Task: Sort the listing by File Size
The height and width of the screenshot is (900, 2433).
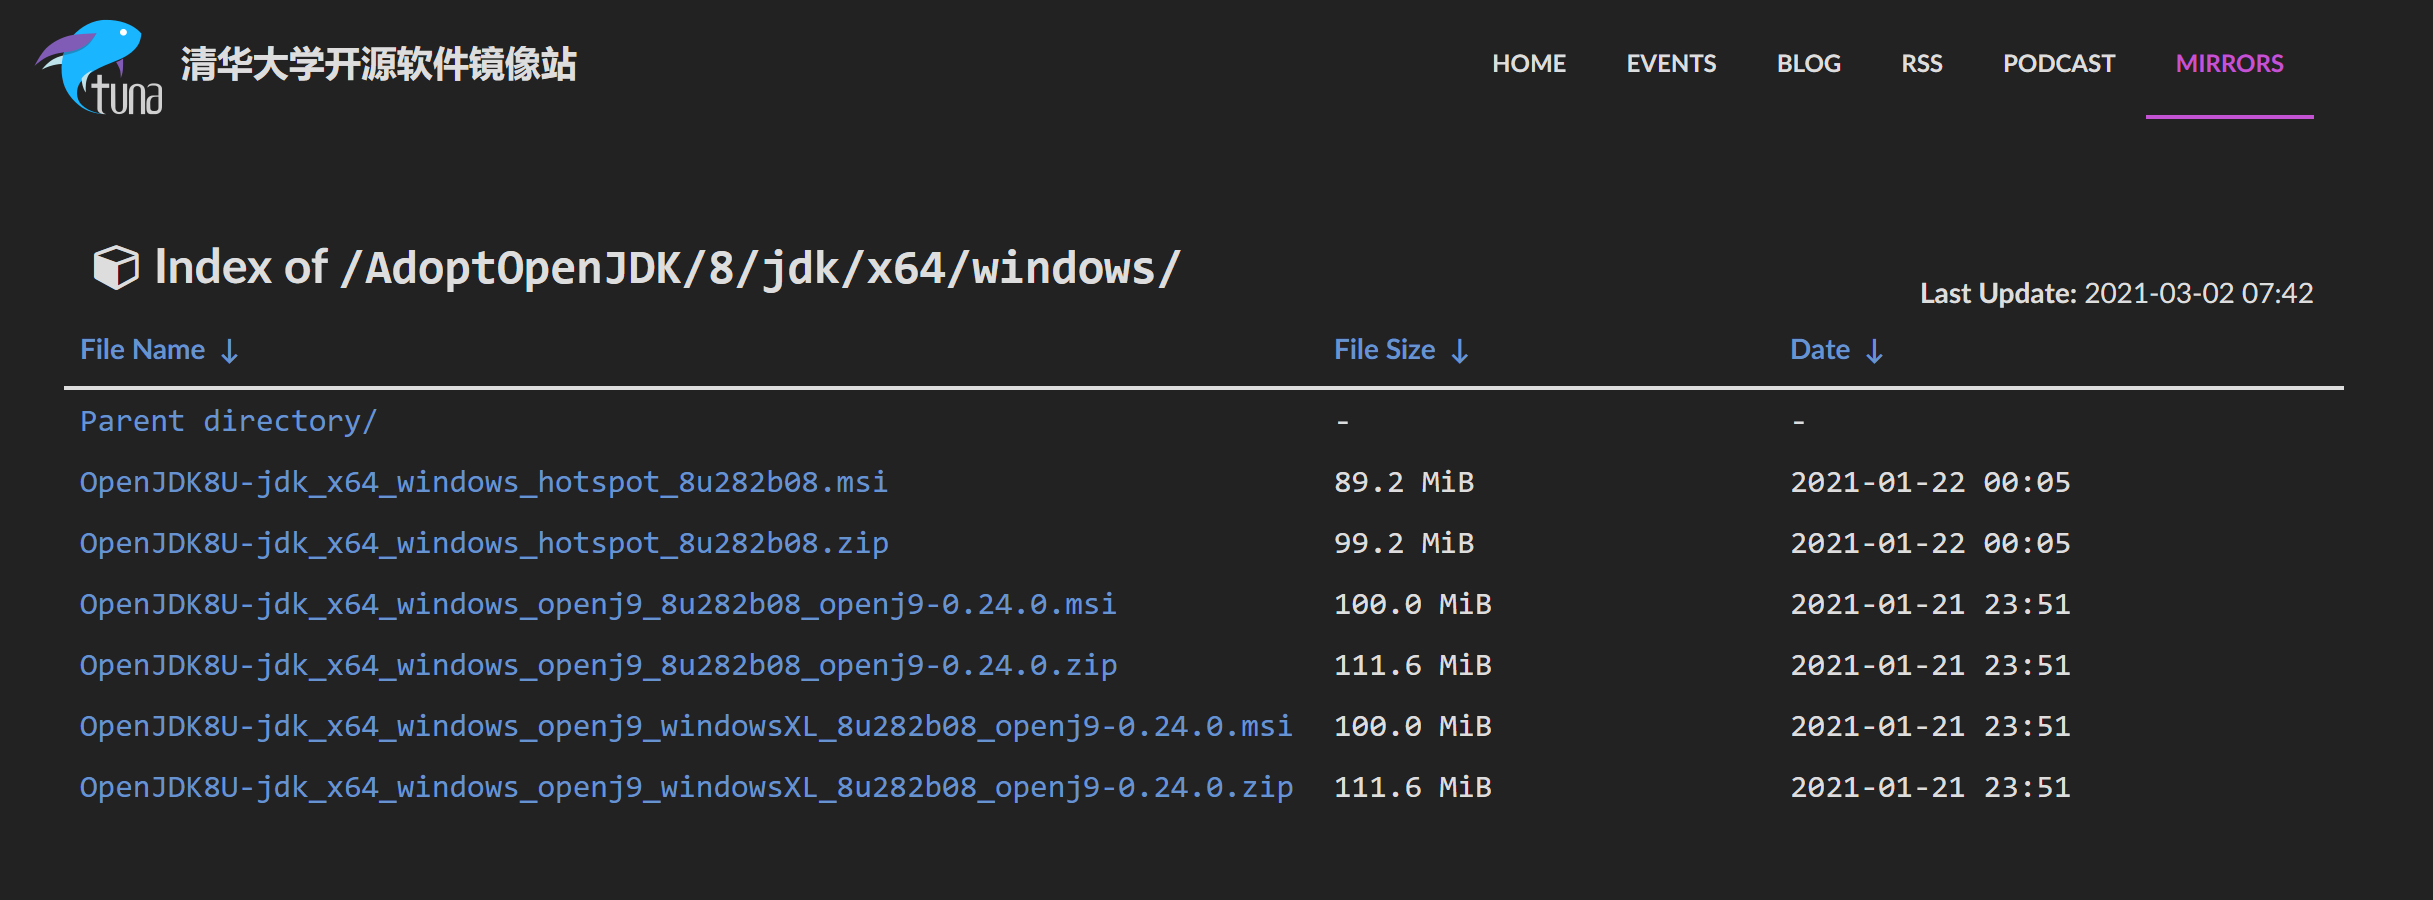Action: pos(1384,350)
